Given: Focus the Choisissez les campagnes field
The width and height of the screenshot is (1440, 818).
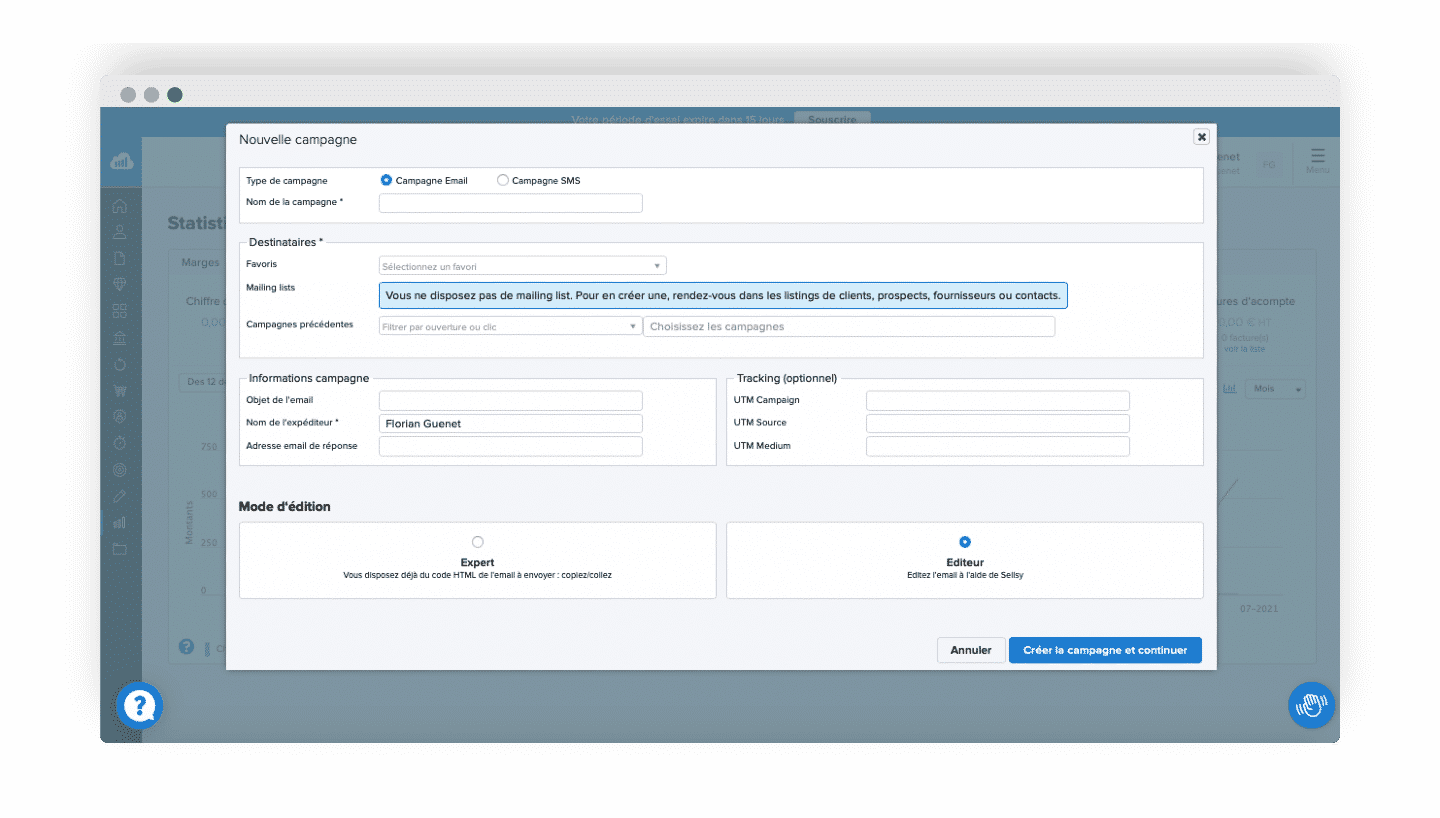Looking at the screenshot, I should coord(849,326).
